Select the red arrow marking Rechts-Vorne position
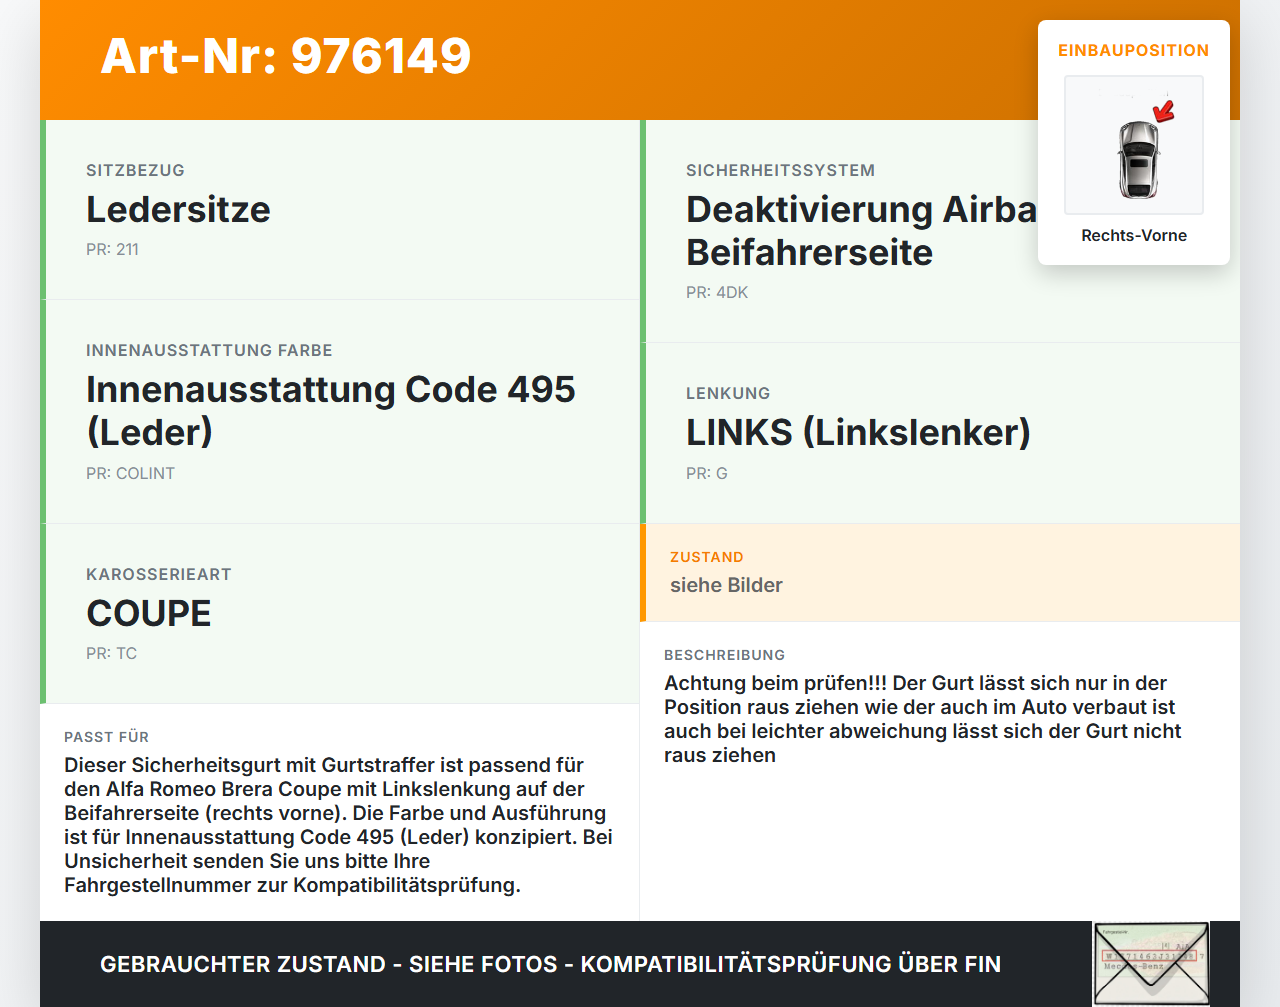The image size is (1280, 1007). click(1162, 113)
